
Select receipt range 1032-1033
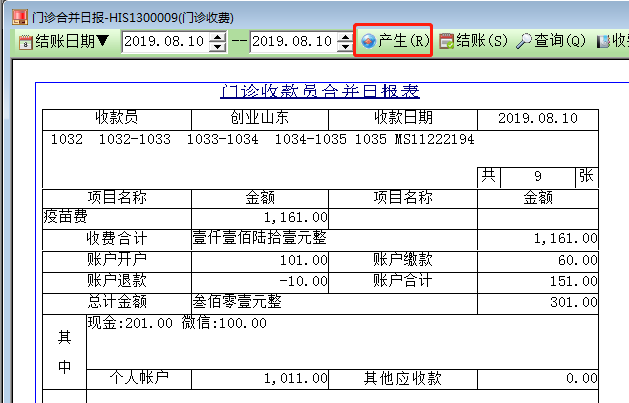point(135,139)
